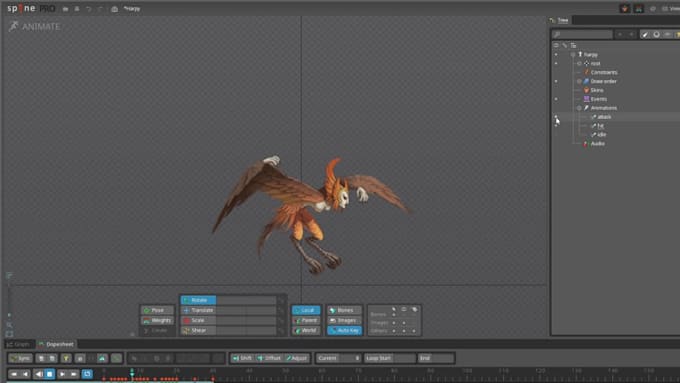680x383 pixels.
Task: Click the Offset keys button
Action: click(x=269, y=358)
